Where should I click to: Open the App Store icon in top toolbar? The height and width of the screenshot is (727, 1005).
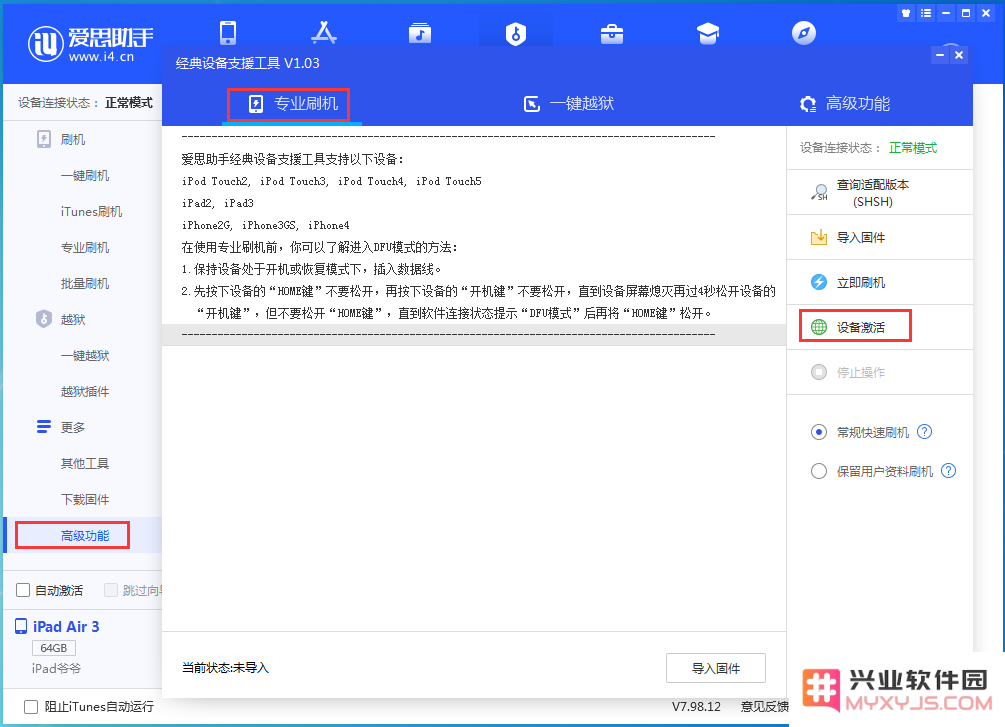[x=324, y=33]
